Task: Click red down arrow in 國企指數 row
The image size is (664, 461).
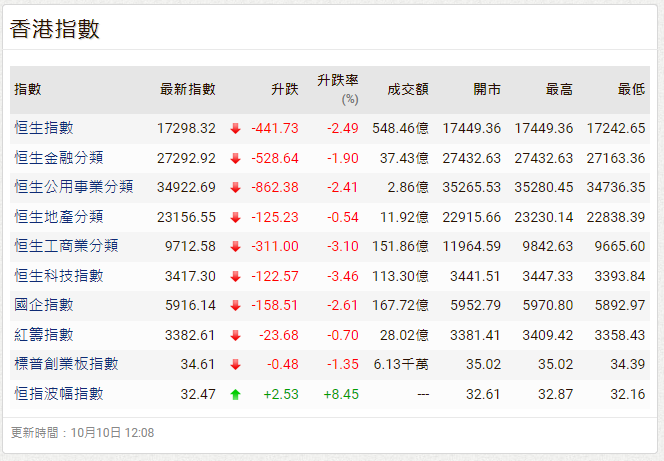Action: pyautogui.click(x=235, y=306)
